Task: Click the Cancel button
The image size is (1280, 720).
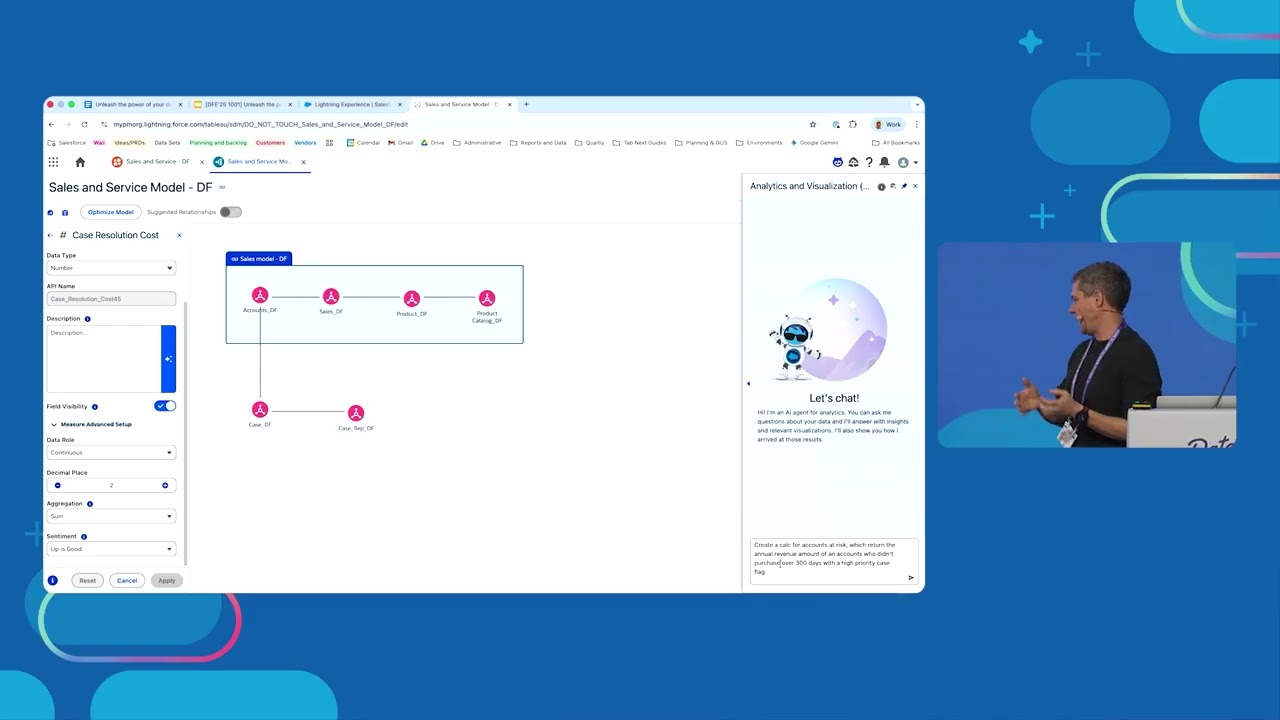Action: [127, 580]
